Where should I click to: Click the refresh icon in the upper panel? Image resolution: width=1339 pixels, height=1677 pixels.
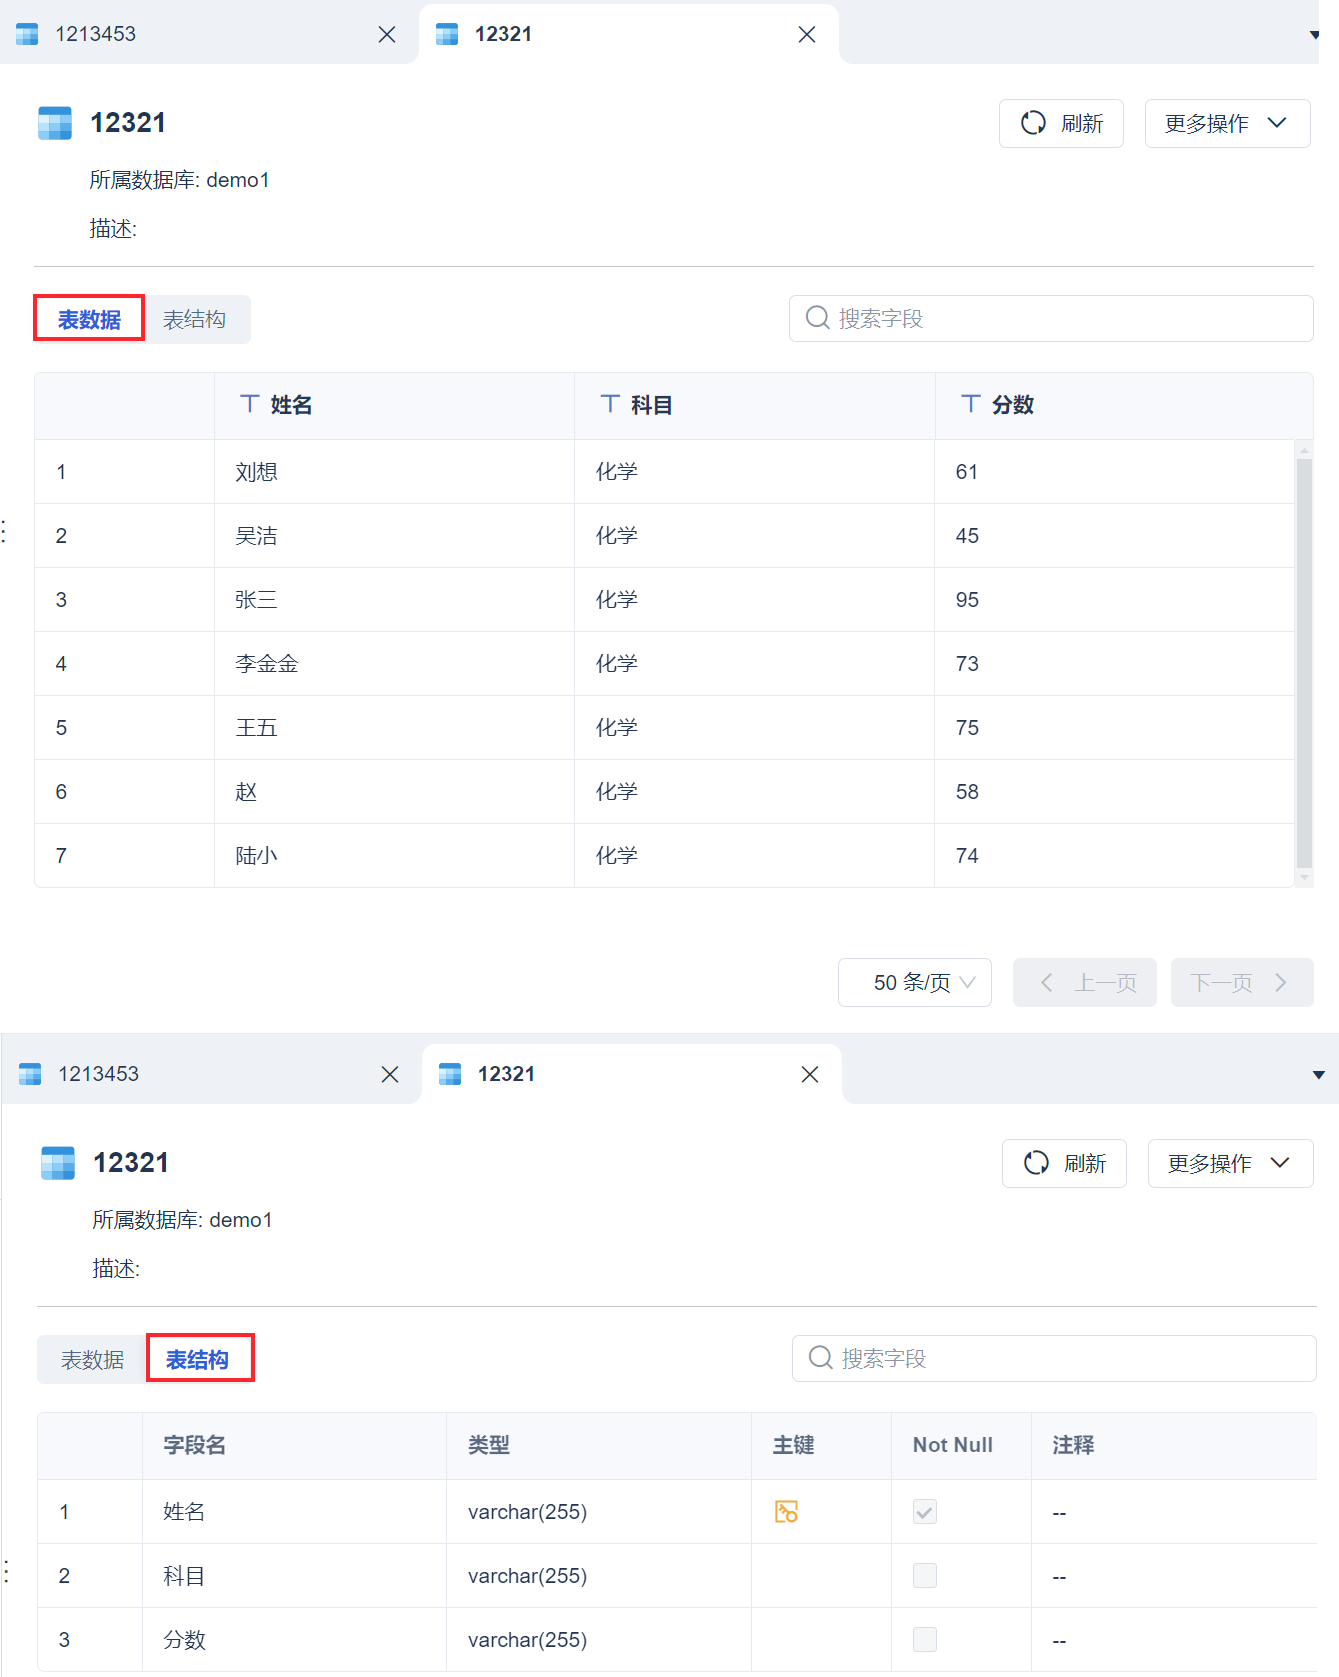click(1033, 123)
